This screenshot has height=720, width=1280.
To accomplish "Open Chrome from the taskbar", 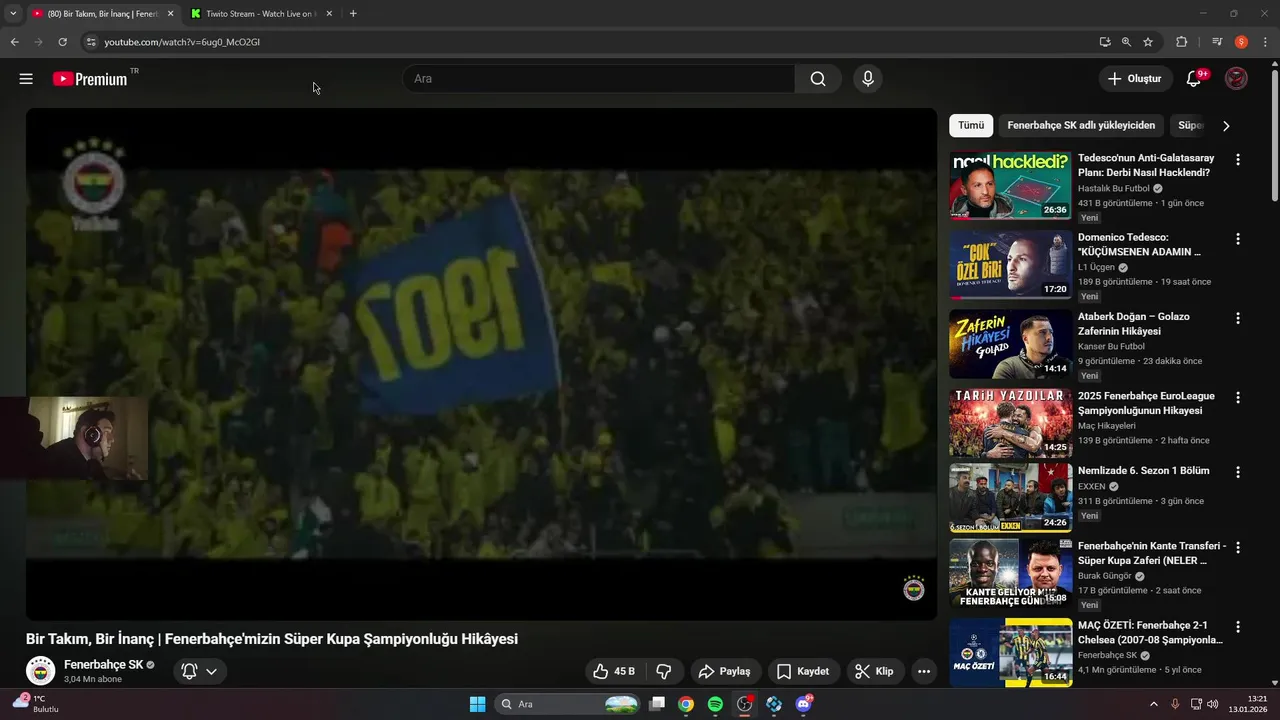I will coord(685,704).
